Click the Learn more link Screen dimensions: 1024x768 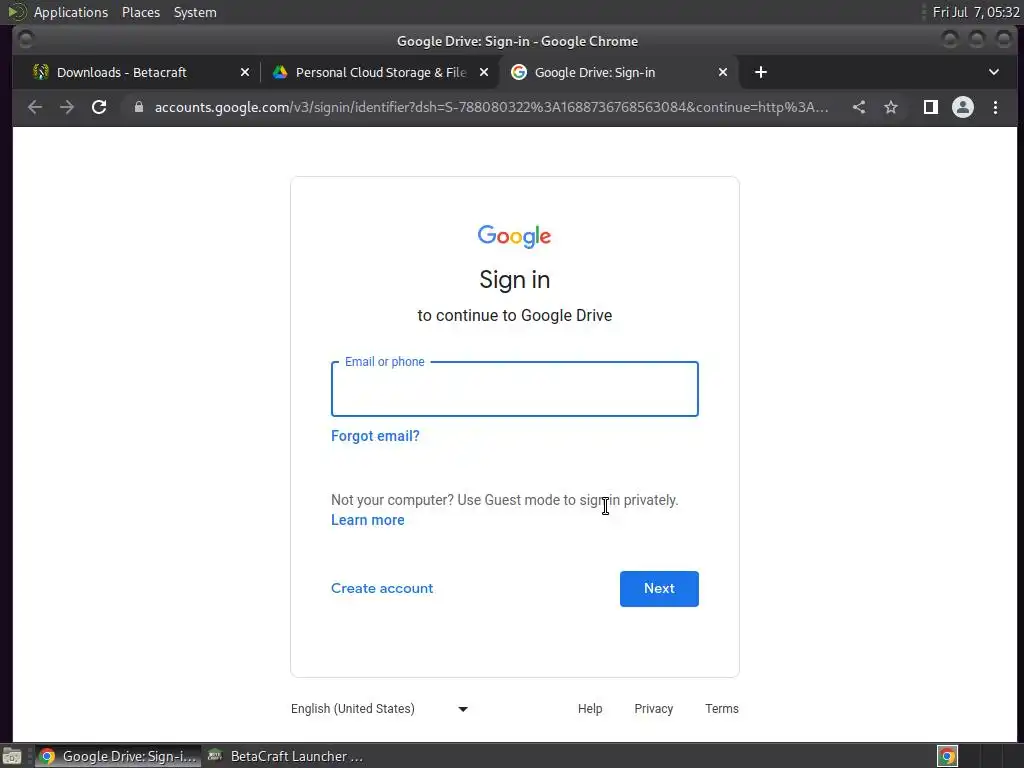(x=368, y=520)
